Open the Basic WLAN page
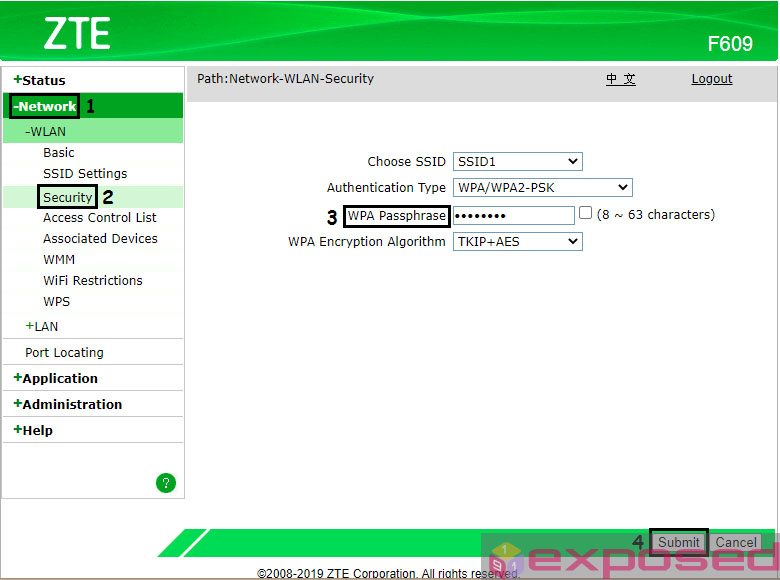The width and height of the screenshot is (780, 580). pos(59,153)
